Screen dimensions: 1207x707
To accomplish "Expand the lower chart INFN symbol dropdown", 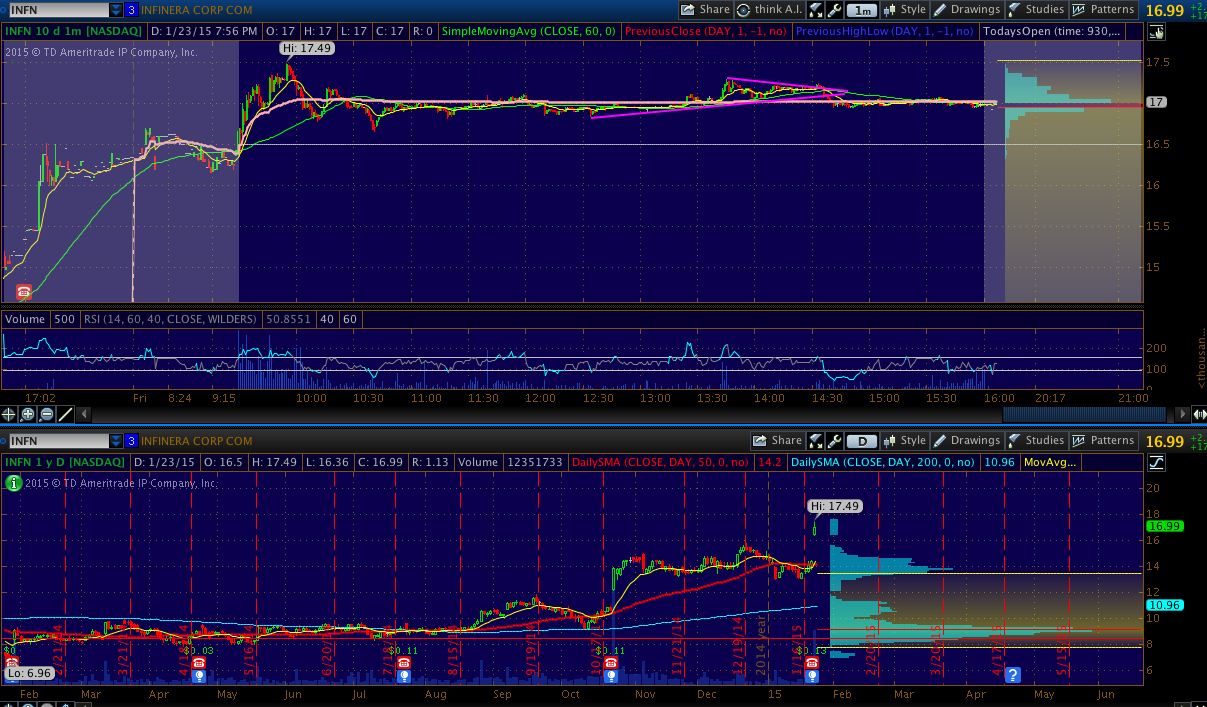I will pos(116,441).
